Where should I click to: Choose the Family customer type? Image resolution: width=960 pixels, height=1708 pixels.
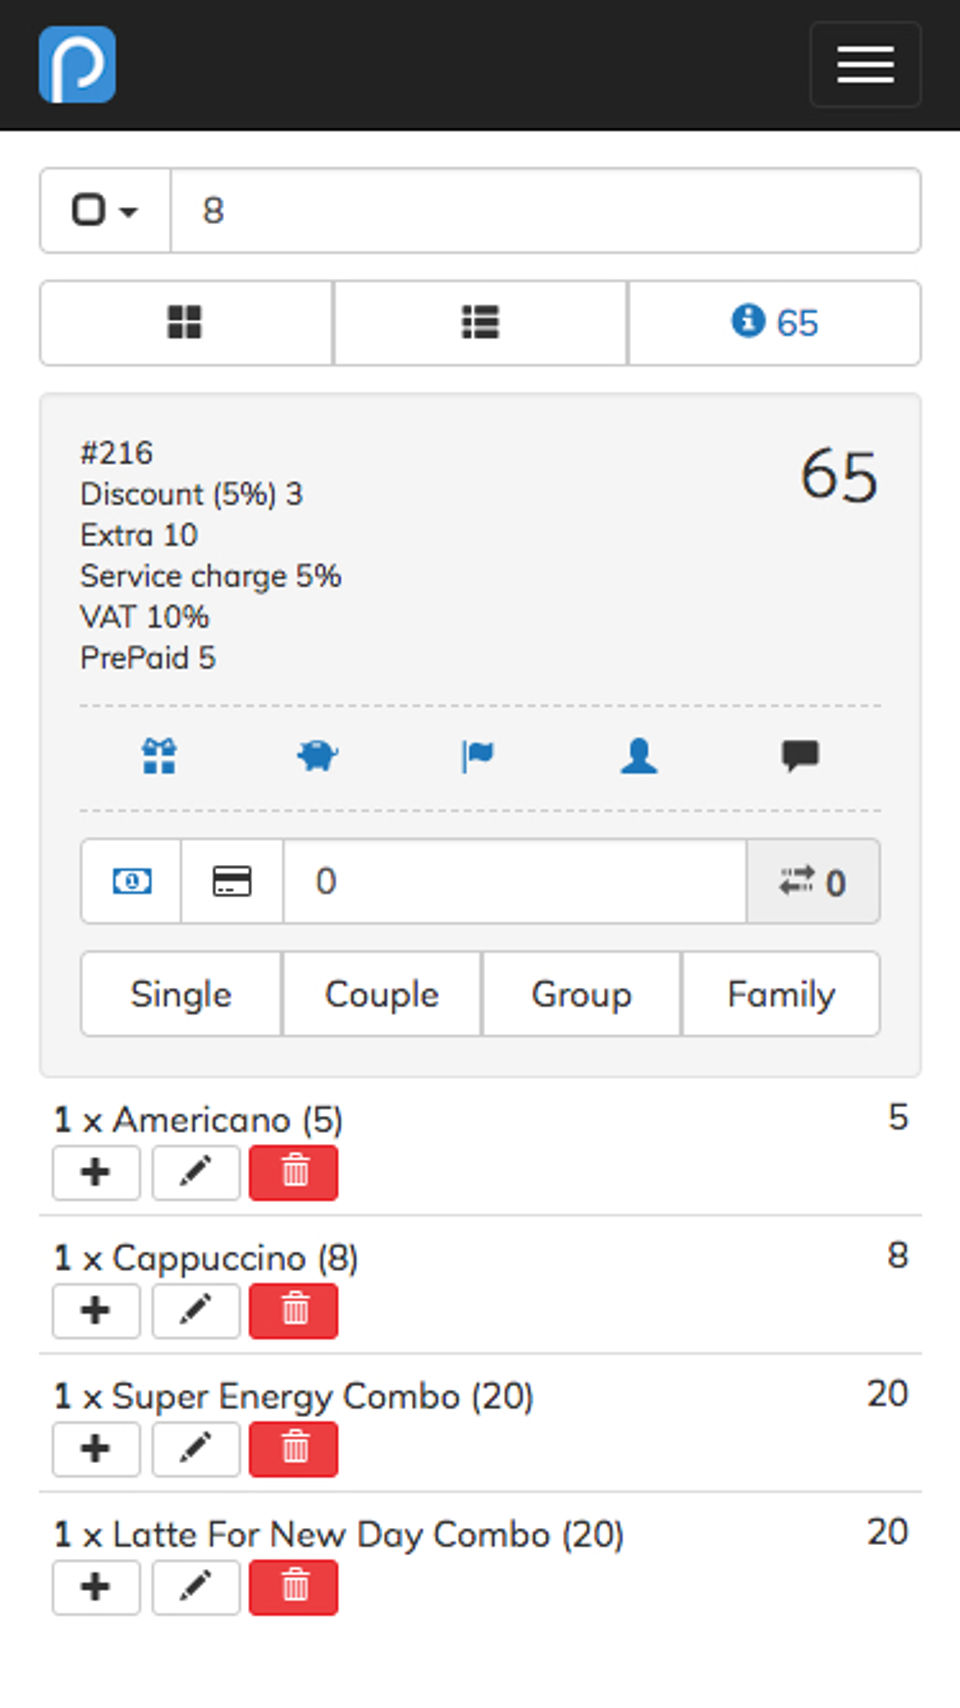click(781, 994)
